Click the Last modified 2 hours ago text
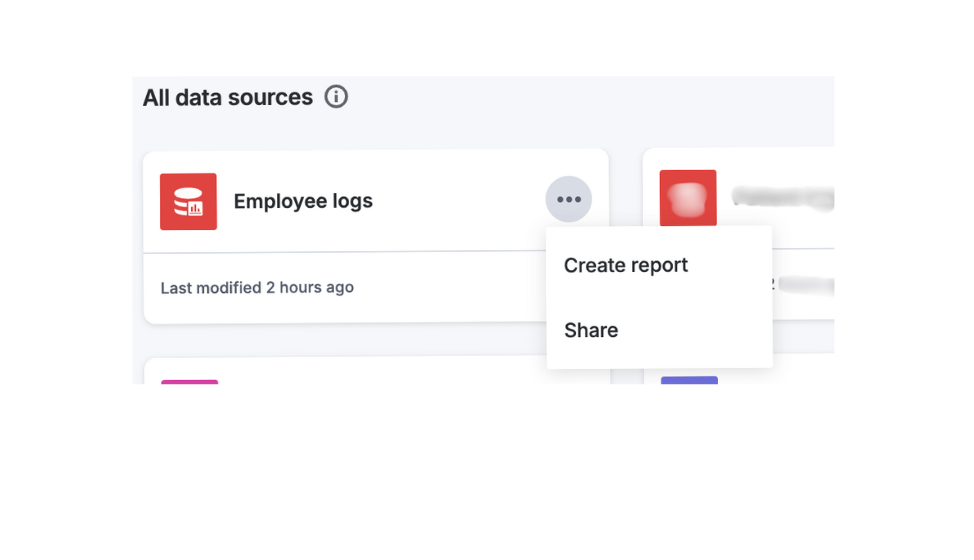This screenshot has width=974, height=560. tap(257, 287)
